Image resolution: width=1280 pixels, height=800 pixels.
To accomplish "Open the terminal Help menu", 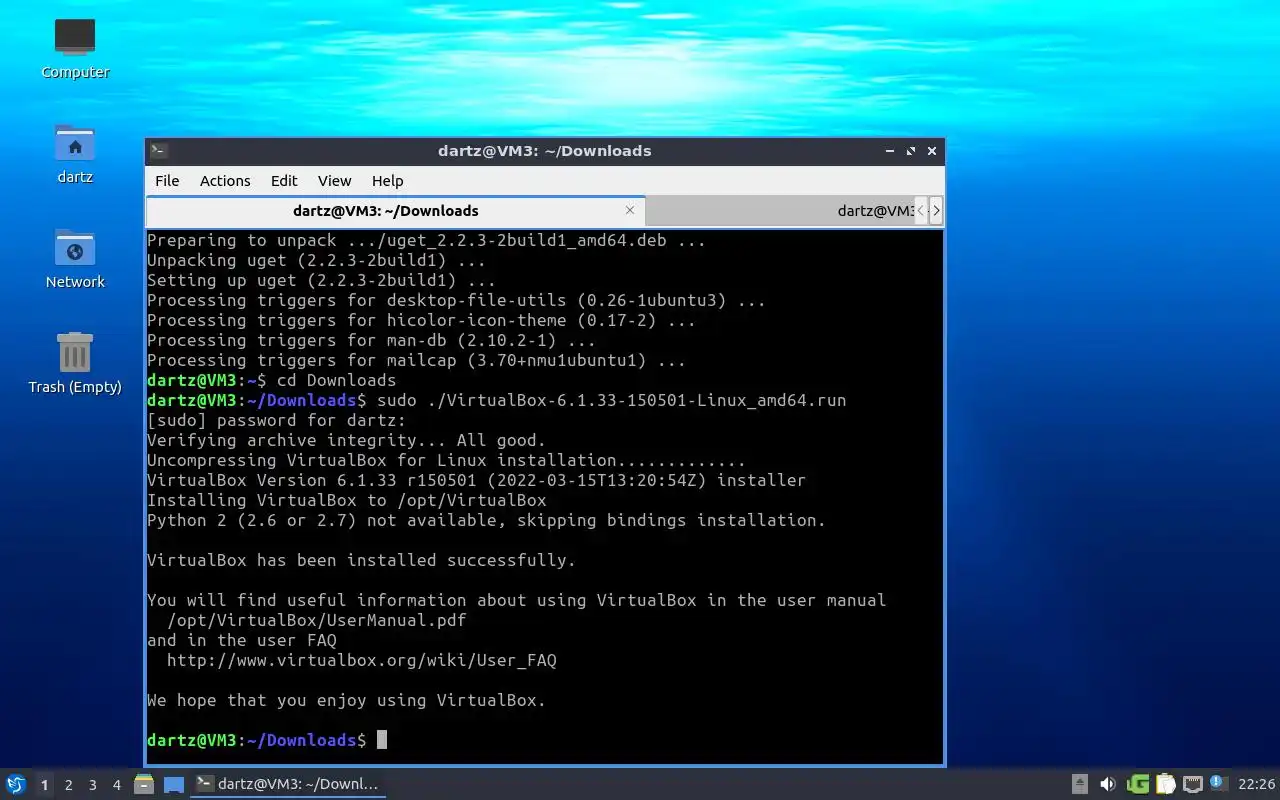I will click(x=387, y=180).
